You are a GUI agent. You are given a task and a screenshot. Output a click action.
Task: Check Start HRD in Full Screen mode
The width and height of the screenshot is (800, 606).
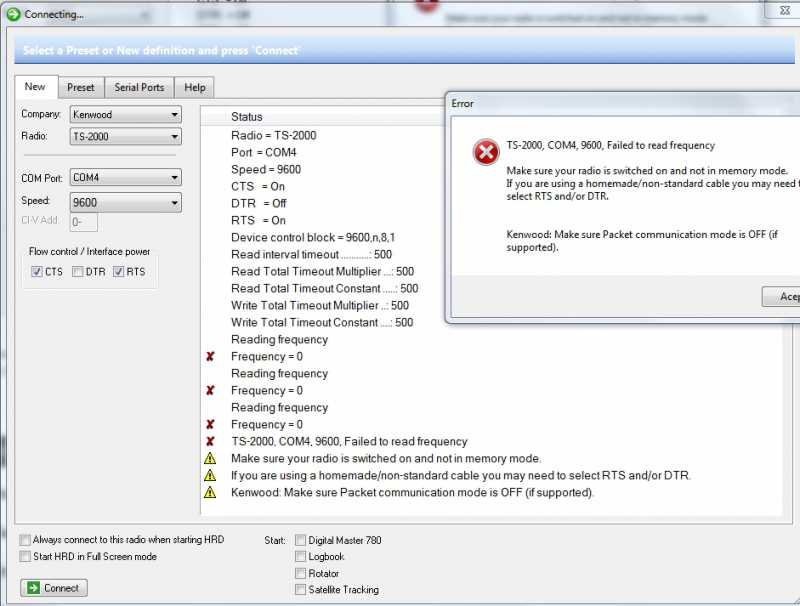24,557
